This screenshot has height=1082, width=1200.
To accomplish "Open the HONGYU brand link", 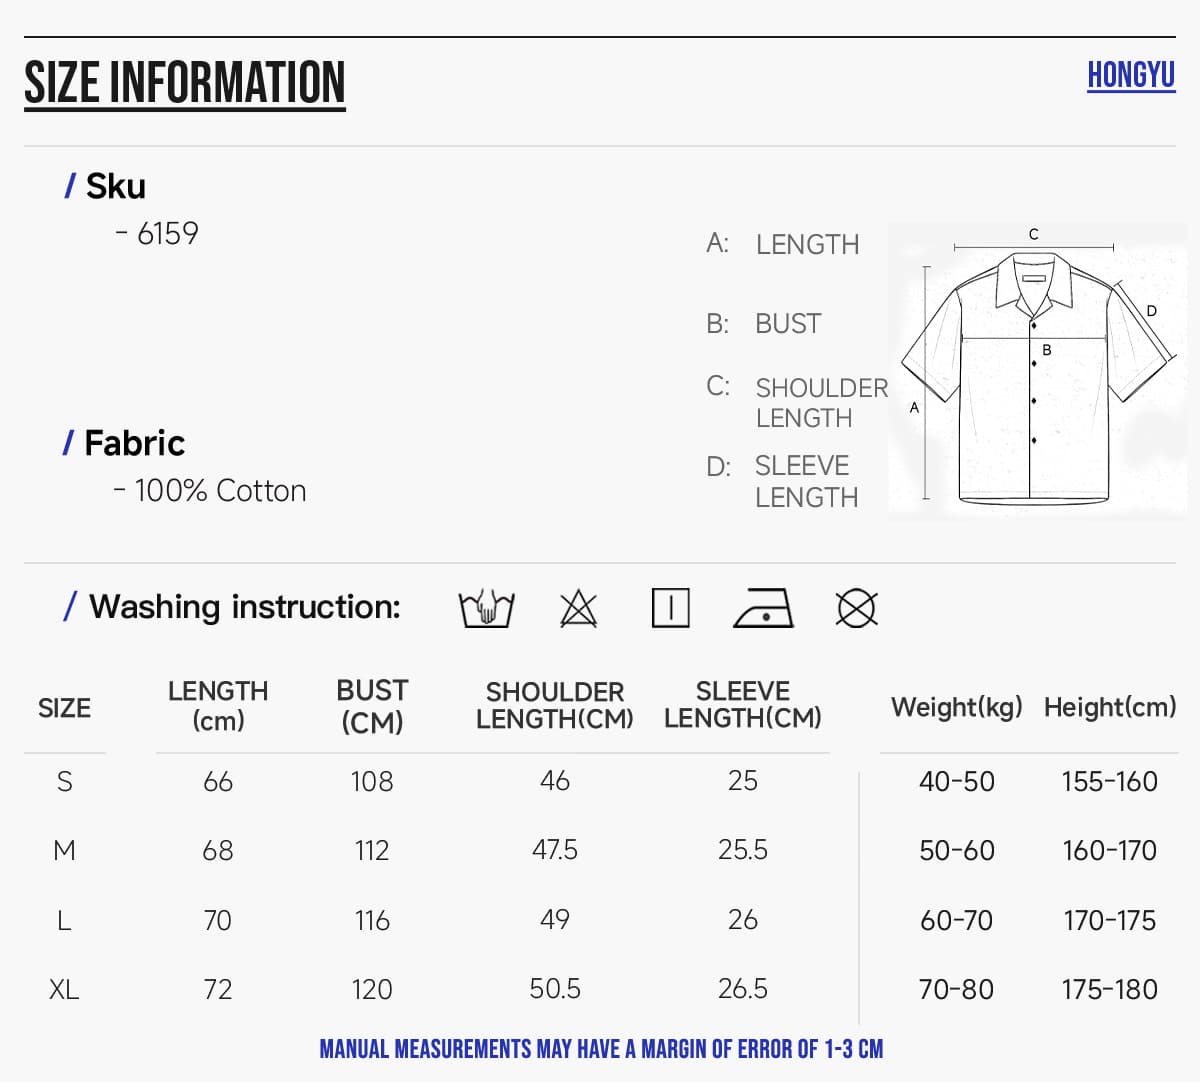I will (1131, 75).
